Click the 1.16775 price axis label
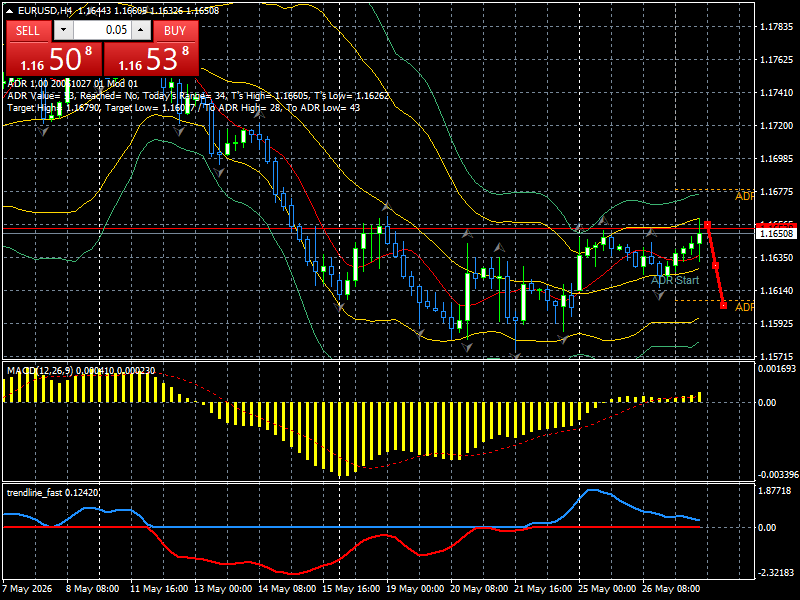The image size is (800, 600). (777, 192)
